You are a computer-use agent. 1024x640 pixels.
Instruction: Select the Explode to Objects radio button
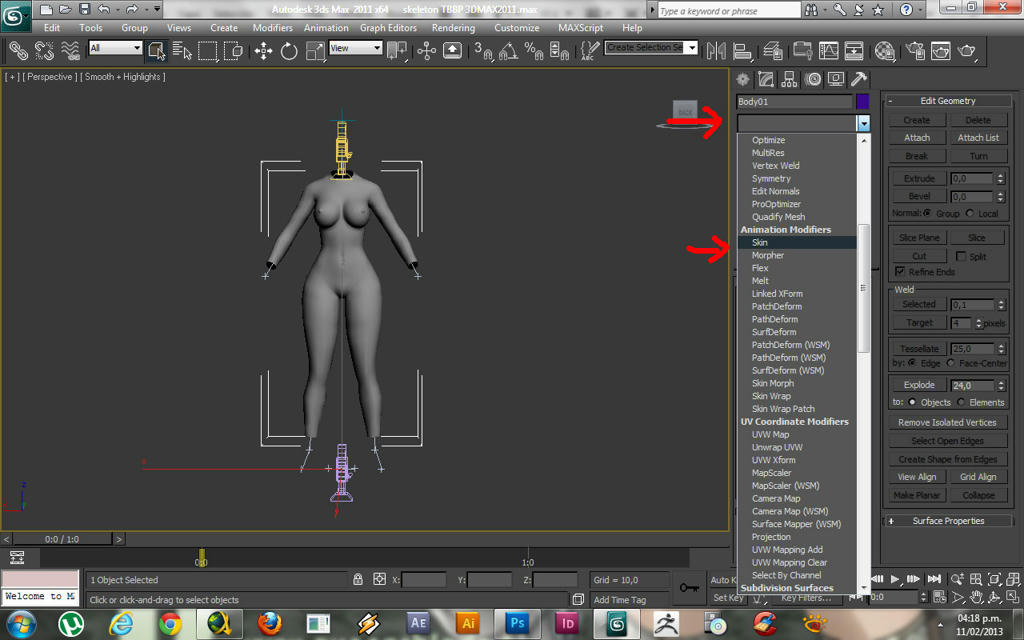912,402
